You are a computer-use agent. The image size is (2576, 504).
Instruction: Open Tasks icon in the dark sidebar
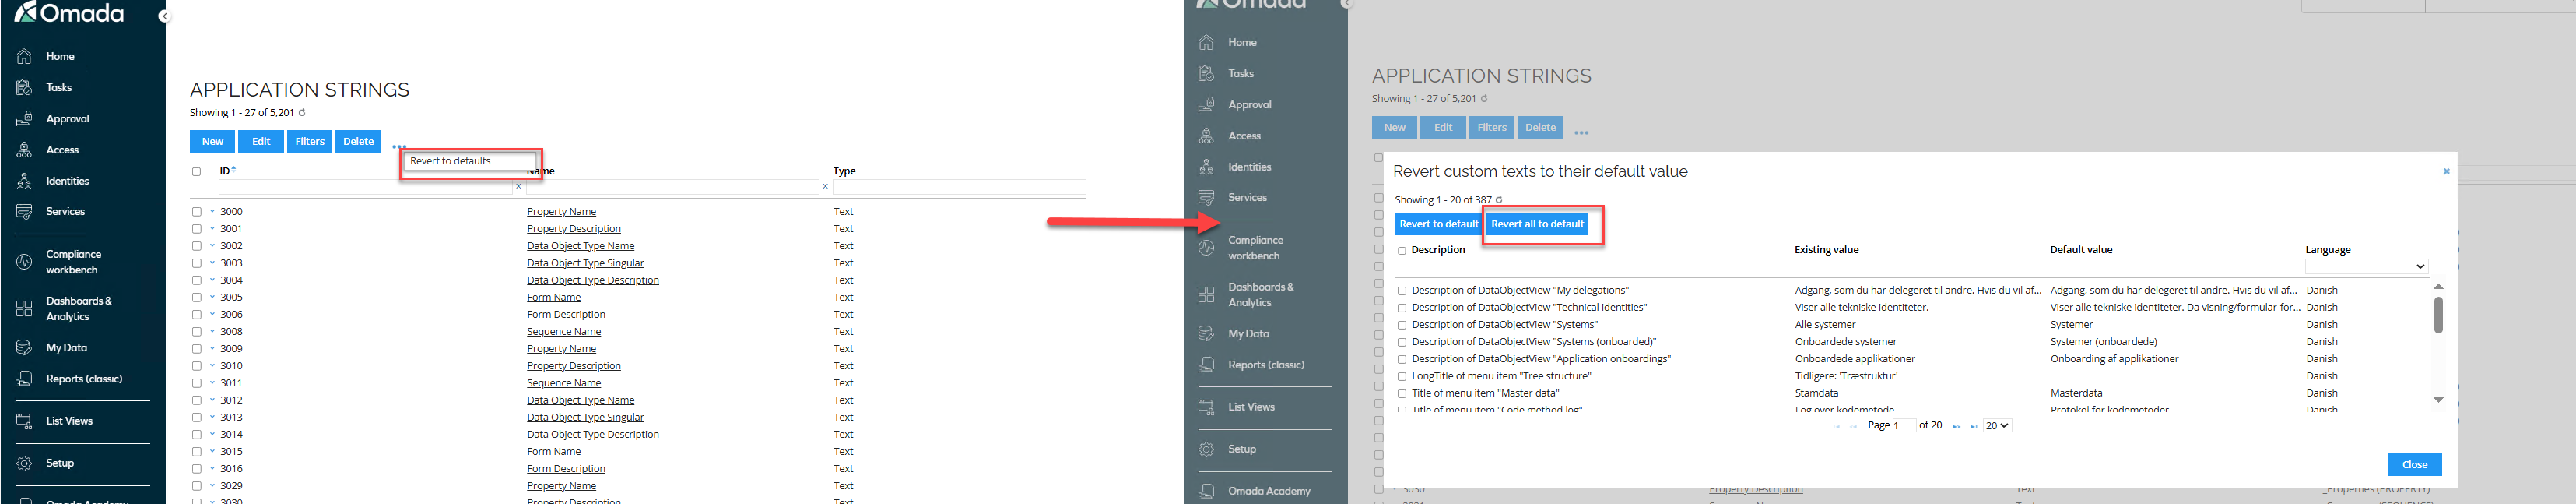click(x=24, y=88)
